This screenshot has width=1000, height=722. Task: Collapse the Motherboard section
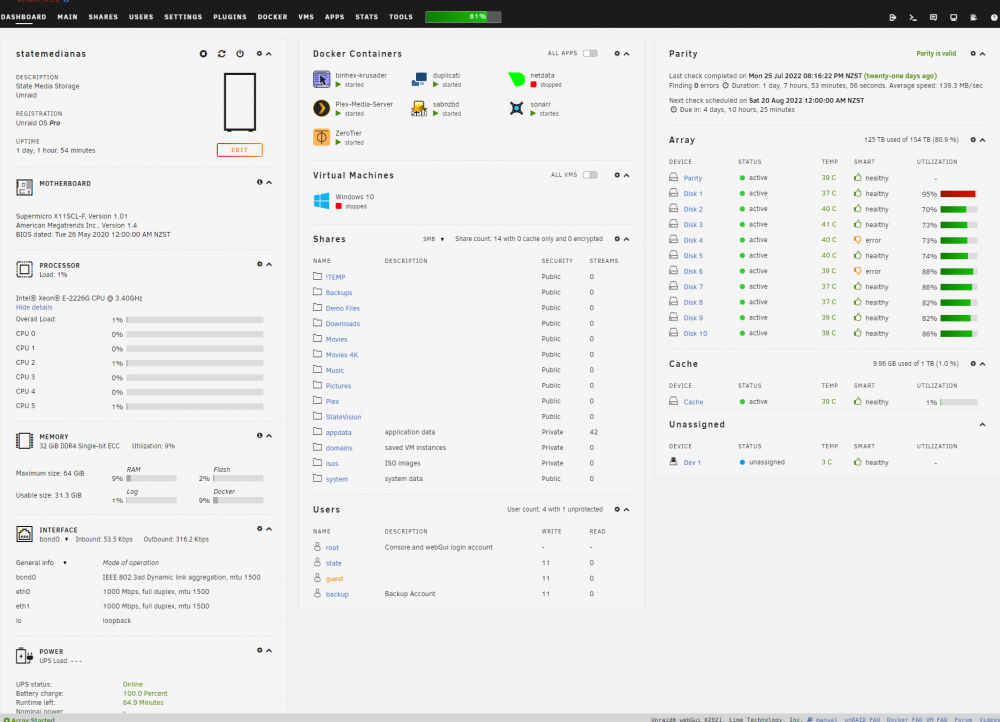click(x=269, y=182)
